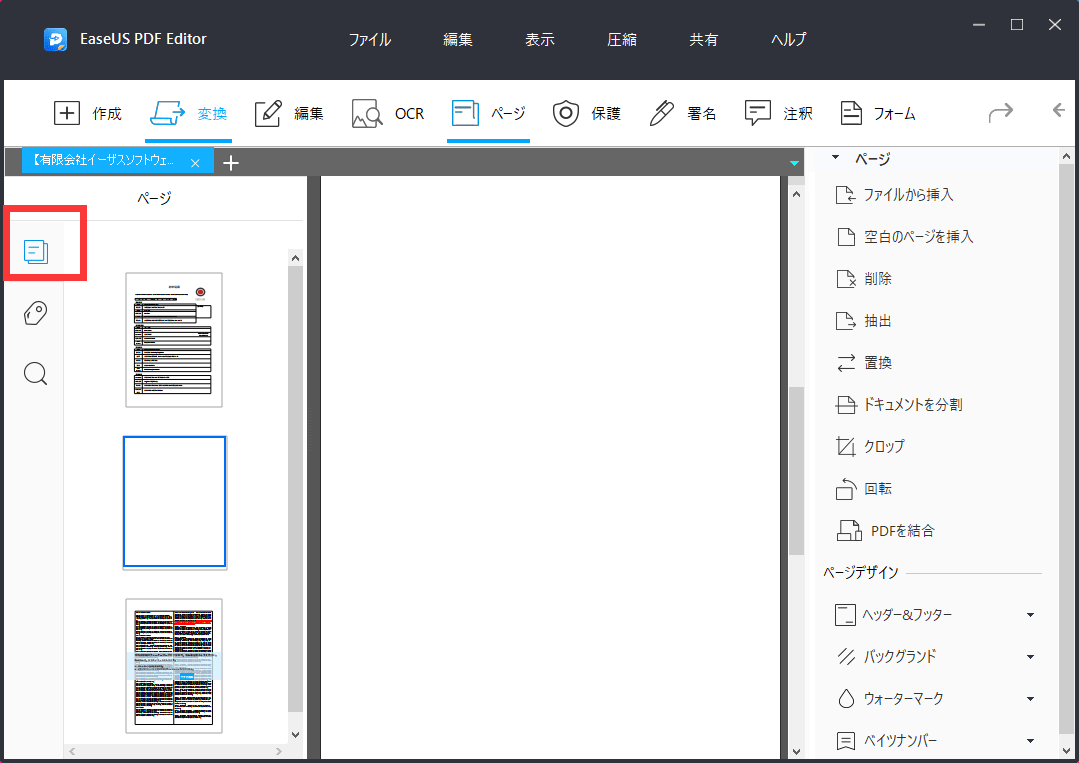The height and width of the screenshot is (763, 1079).
Task: Expand the ウォーターマーク dropdown arrow
Action: [x=1030, y=699]
